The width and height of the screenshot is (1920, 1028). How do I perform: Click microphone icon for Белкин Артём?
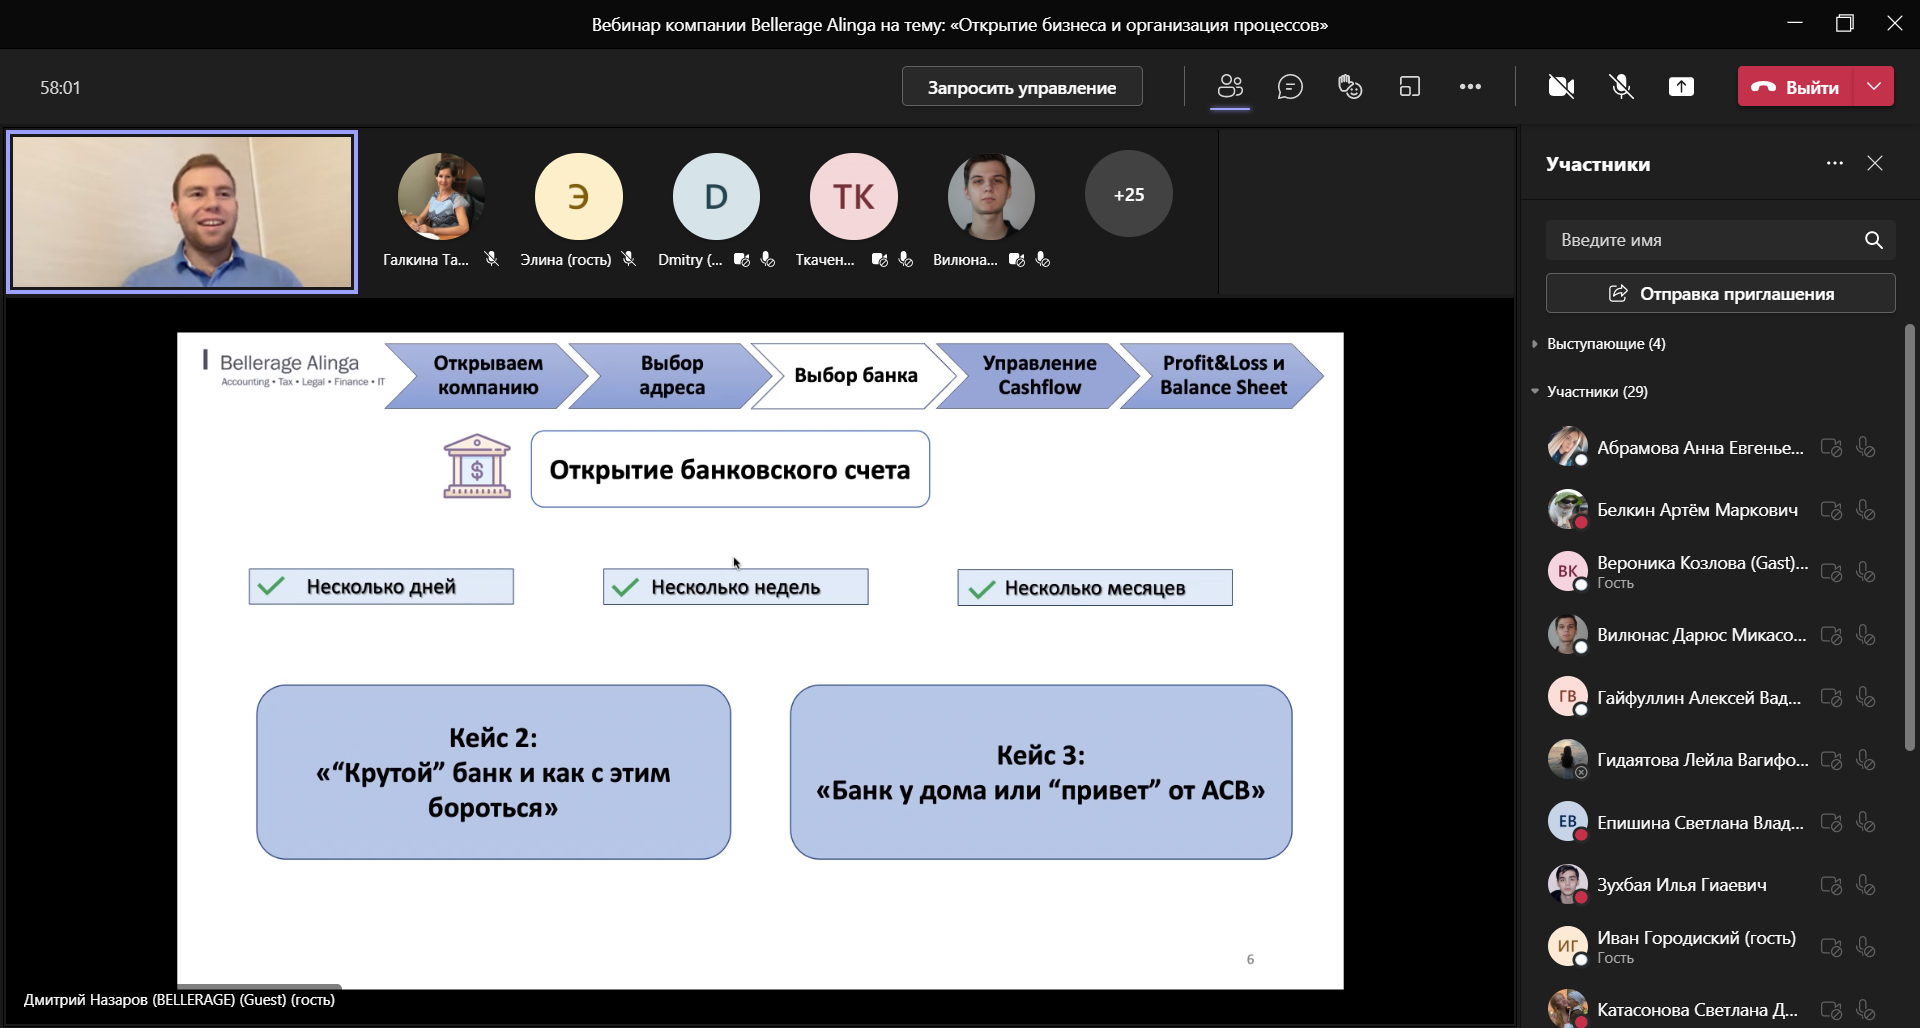pos(1865,510)
